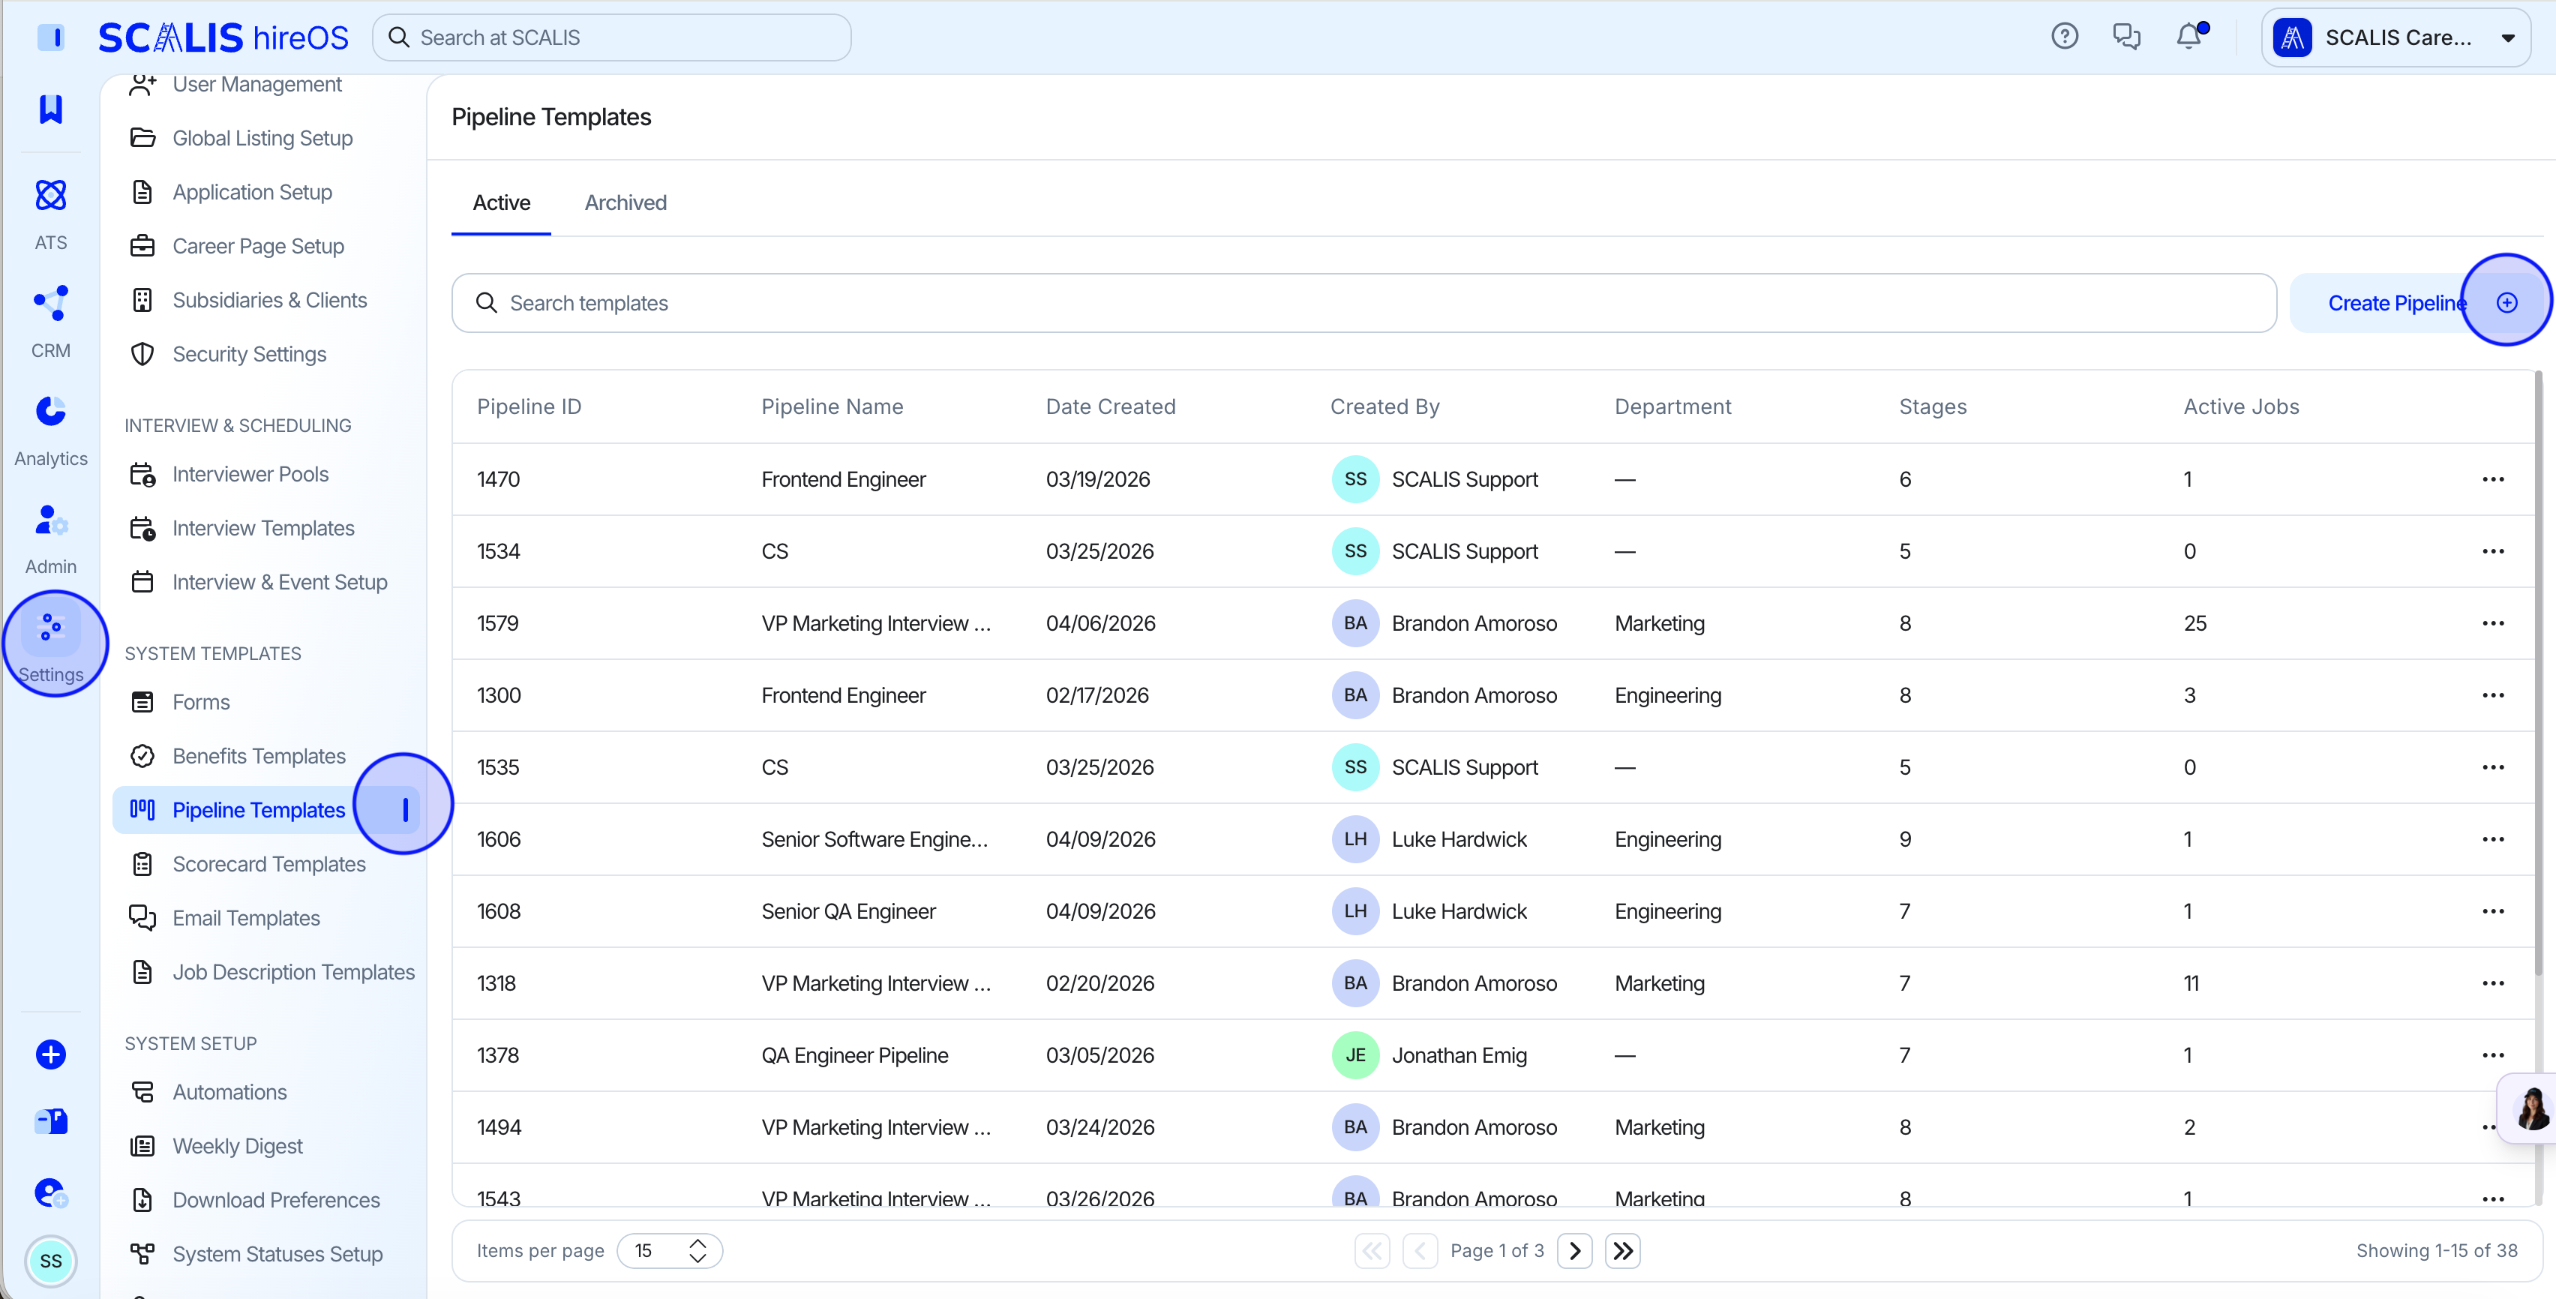This screenshot has height=1299, width=2556.
Task: Open Forms templates
Action: pos(201,702)
